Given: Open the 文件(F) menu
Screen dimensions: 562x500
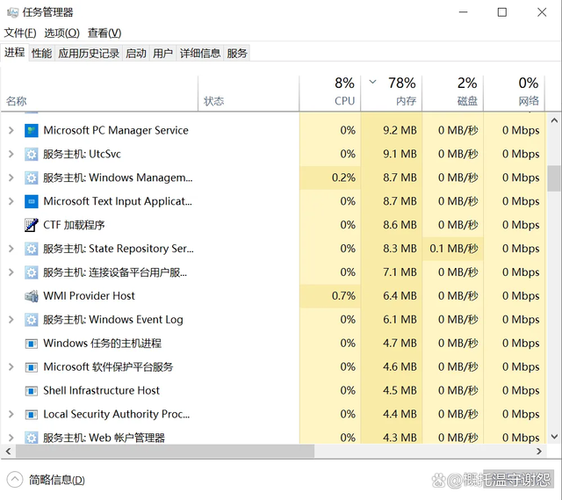Looking at the screenshot, I should [20, 33].
